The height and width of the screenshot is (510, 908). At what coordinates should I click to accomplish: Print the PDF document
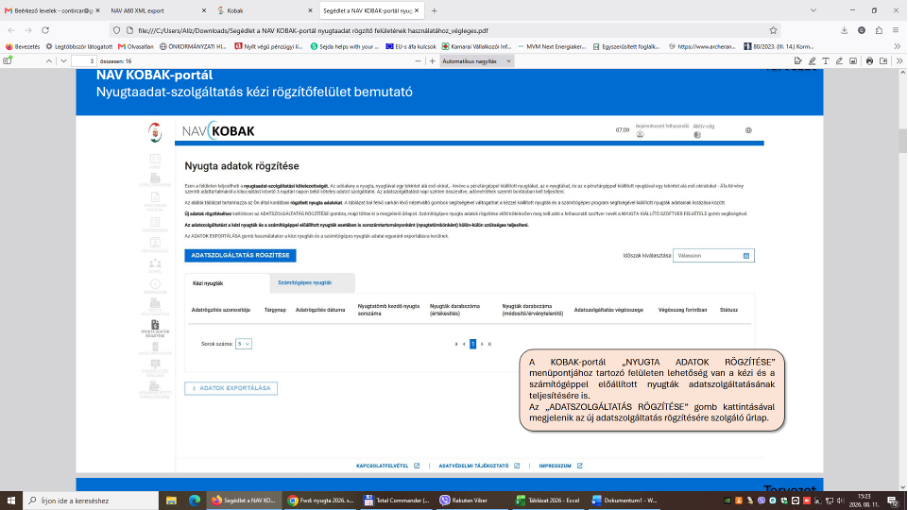(x=869, y=61)
